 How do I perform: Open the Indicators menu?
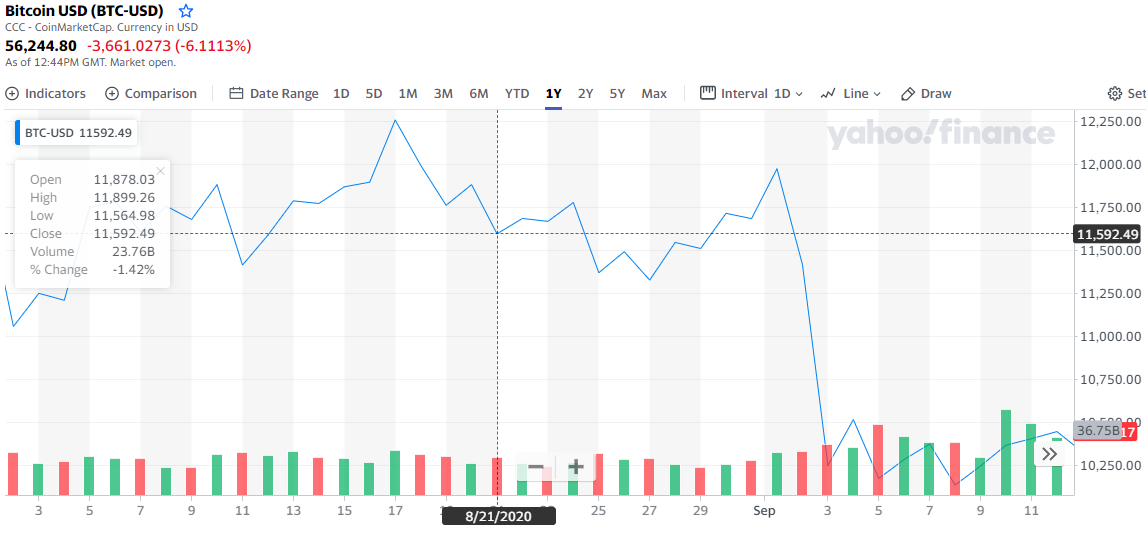tap(46, 93)
